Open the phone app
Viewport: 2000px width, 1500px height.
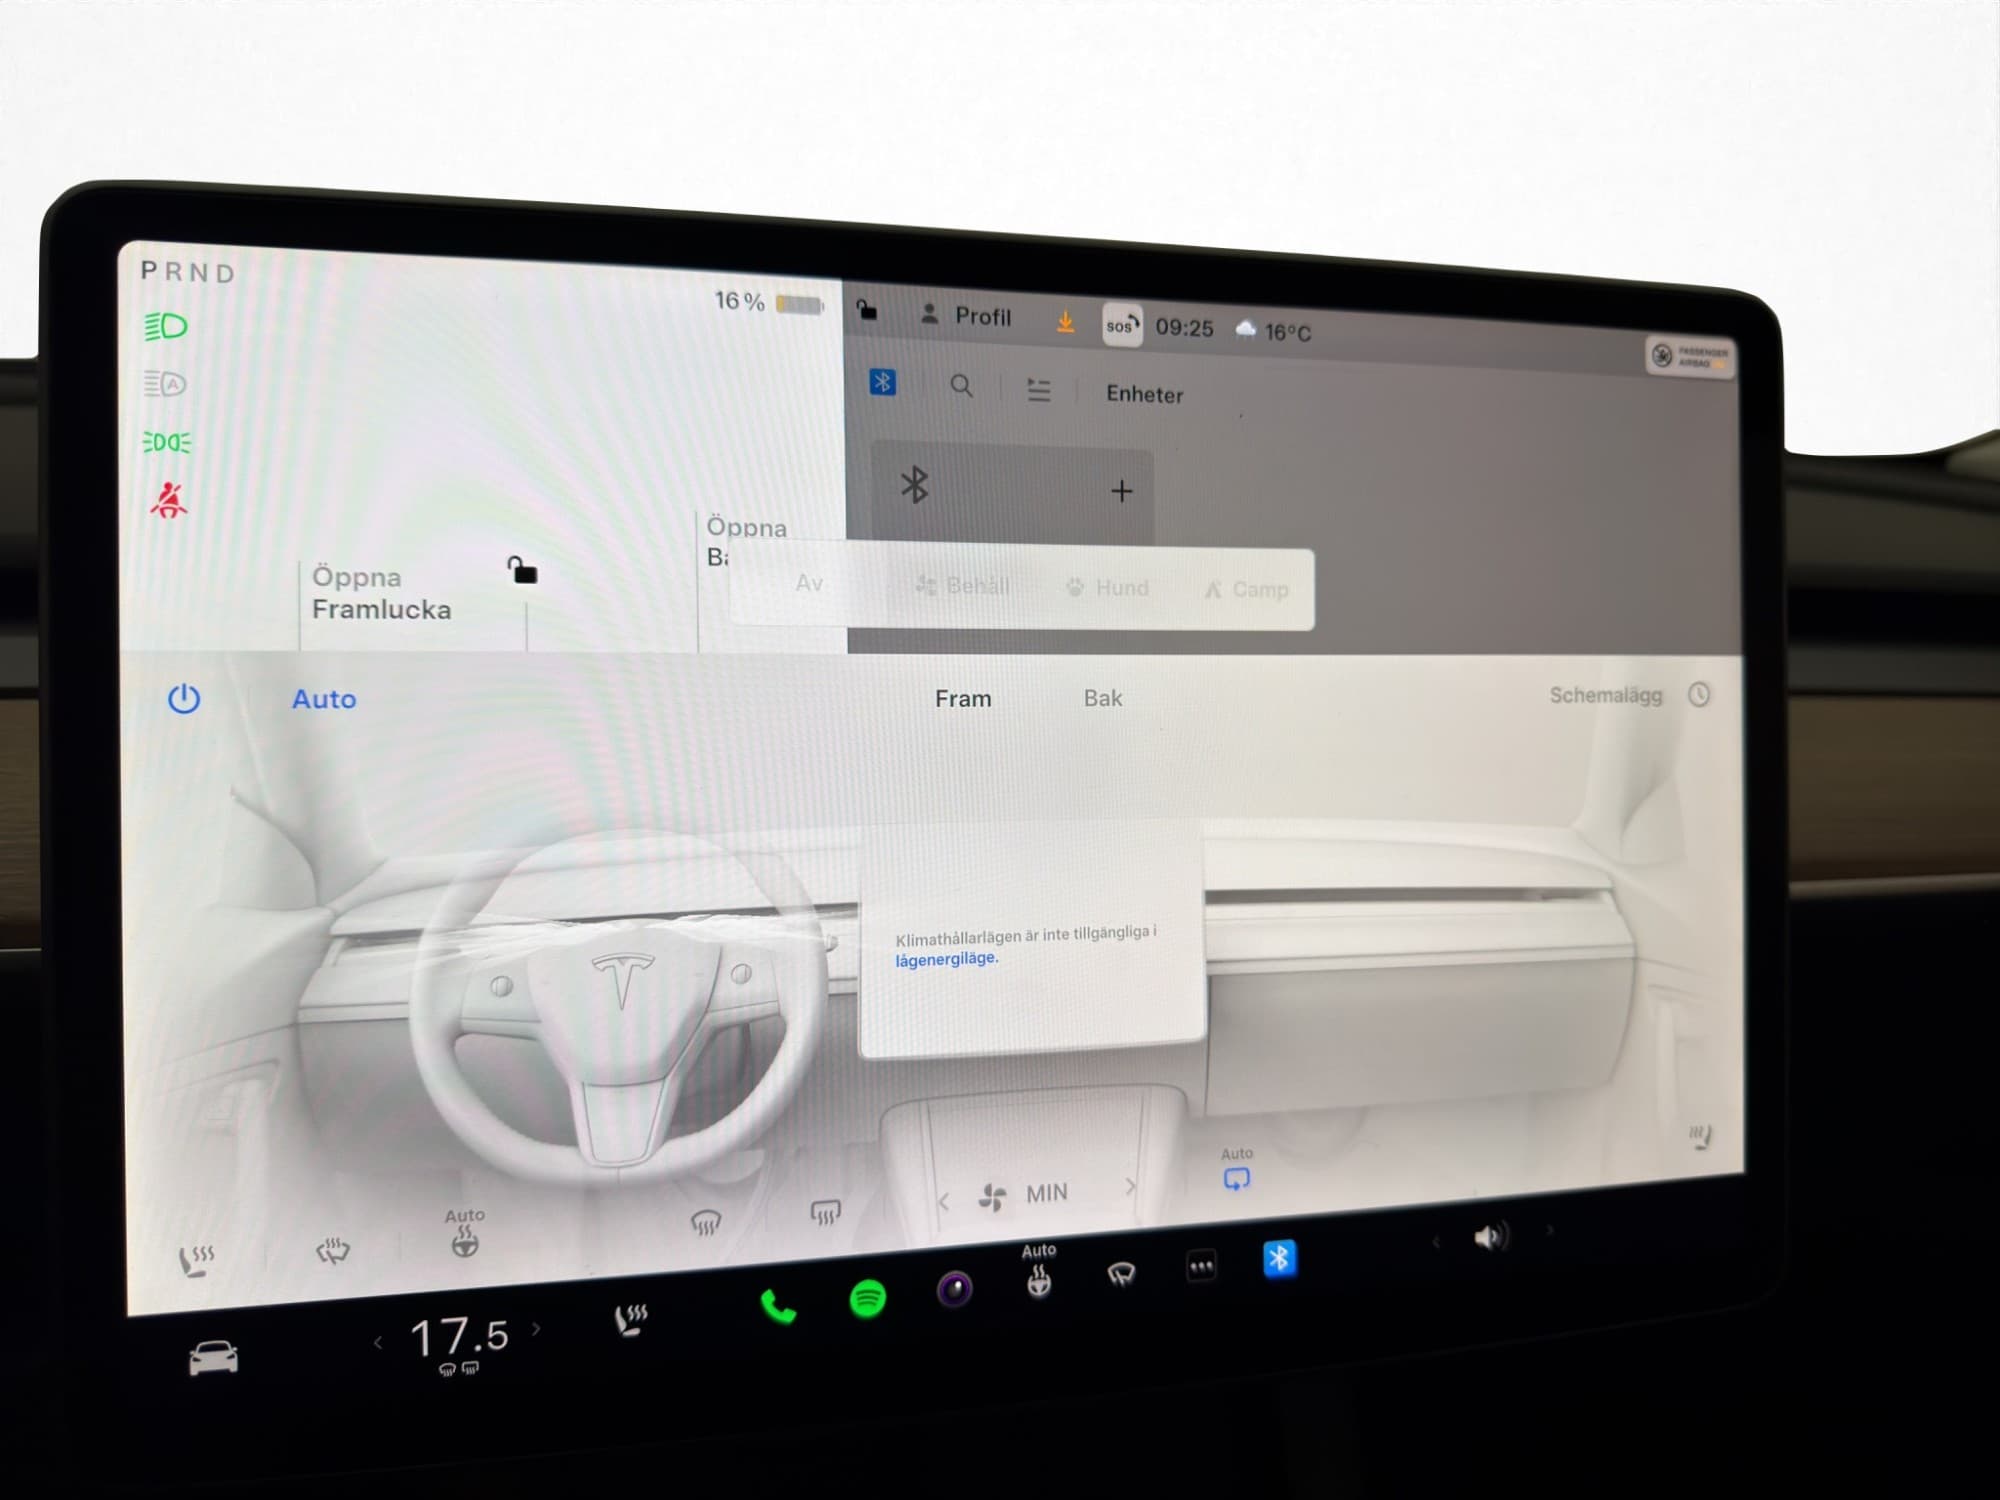pyautogui.click(x=778, y=1306)
